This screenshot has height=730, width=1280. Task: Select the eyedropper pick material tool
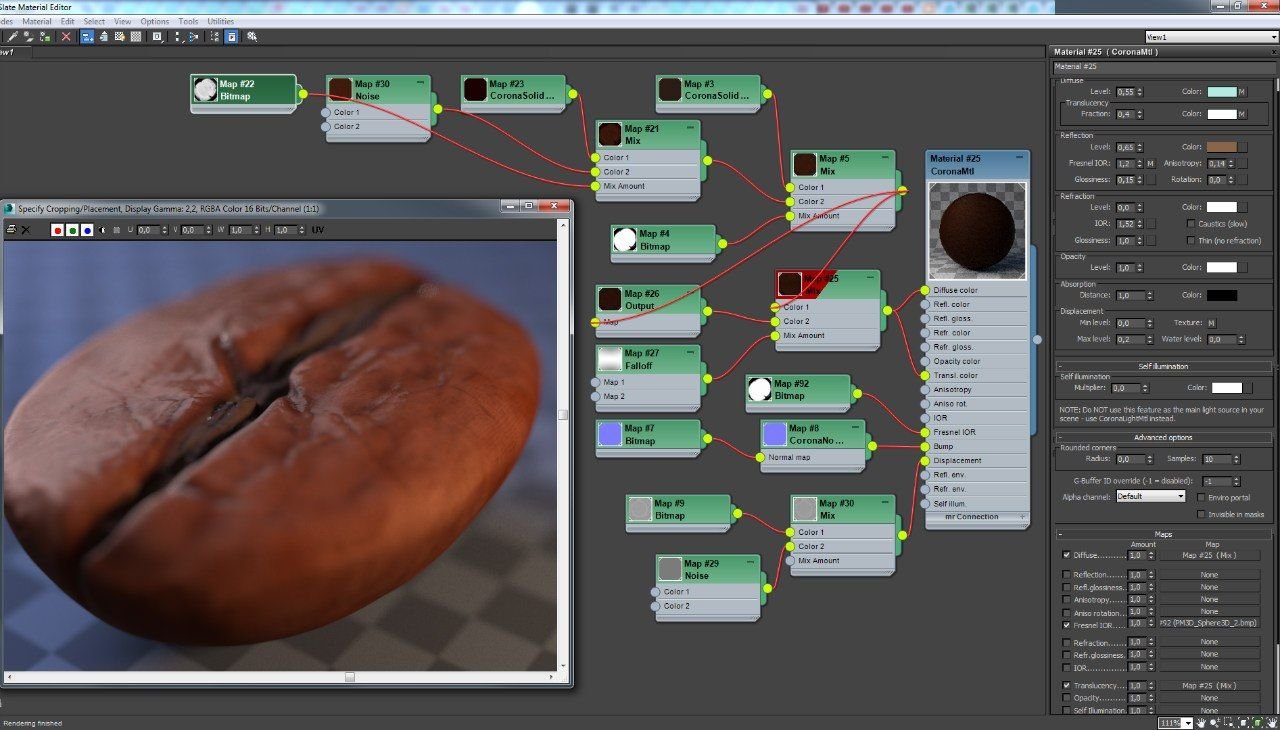click(12, 36)
